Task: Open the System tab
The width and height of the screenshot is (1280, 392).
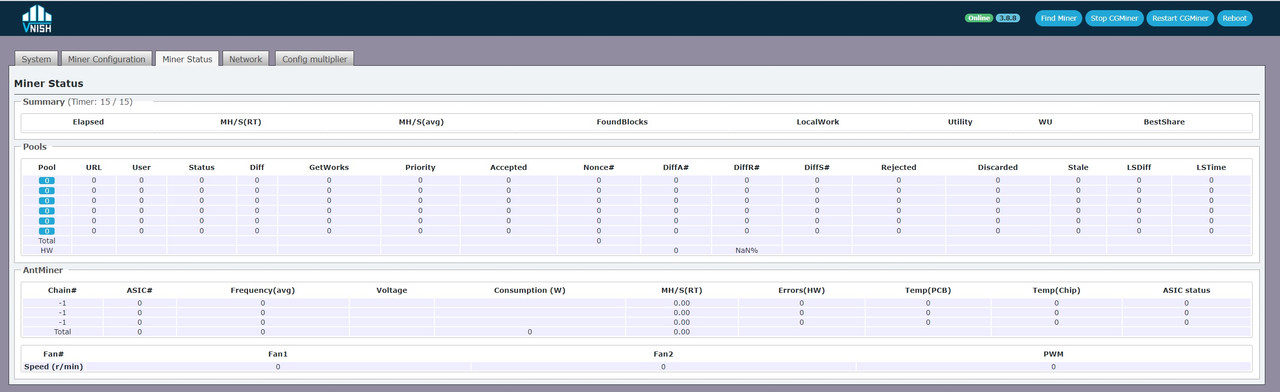Action: pos(36,59)
